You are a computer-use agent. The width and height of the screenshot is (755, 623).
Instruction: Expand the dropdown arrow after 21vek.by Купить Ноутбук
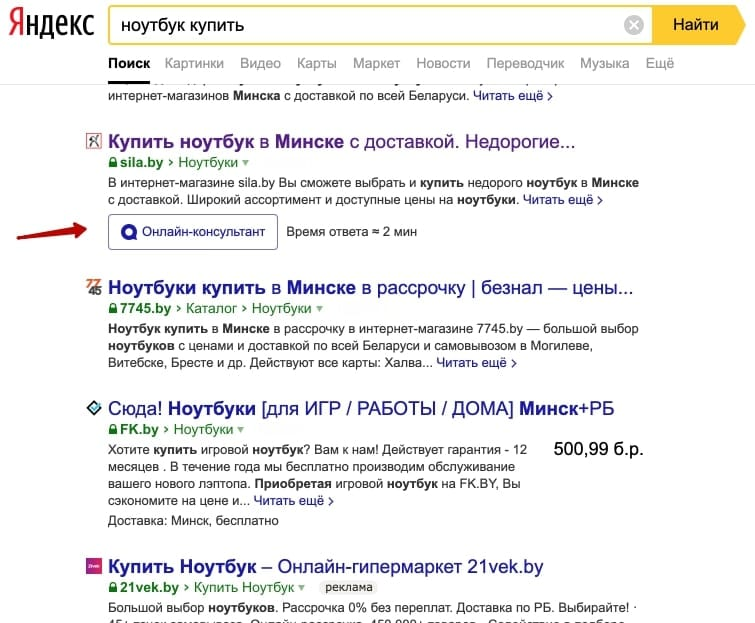[301, 588]
